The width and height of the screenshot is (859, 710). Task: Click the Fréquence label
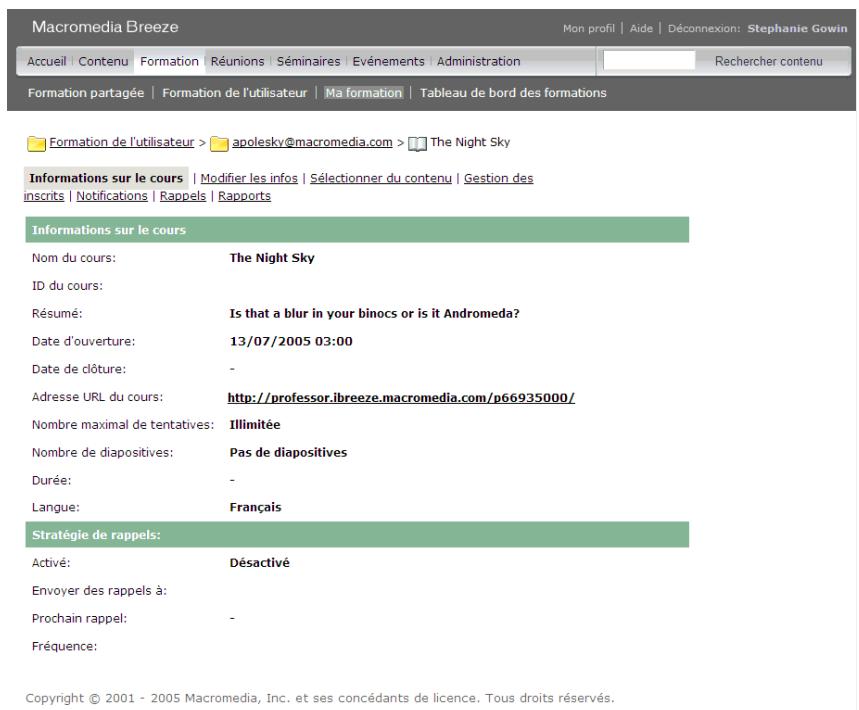click(65, 646)
